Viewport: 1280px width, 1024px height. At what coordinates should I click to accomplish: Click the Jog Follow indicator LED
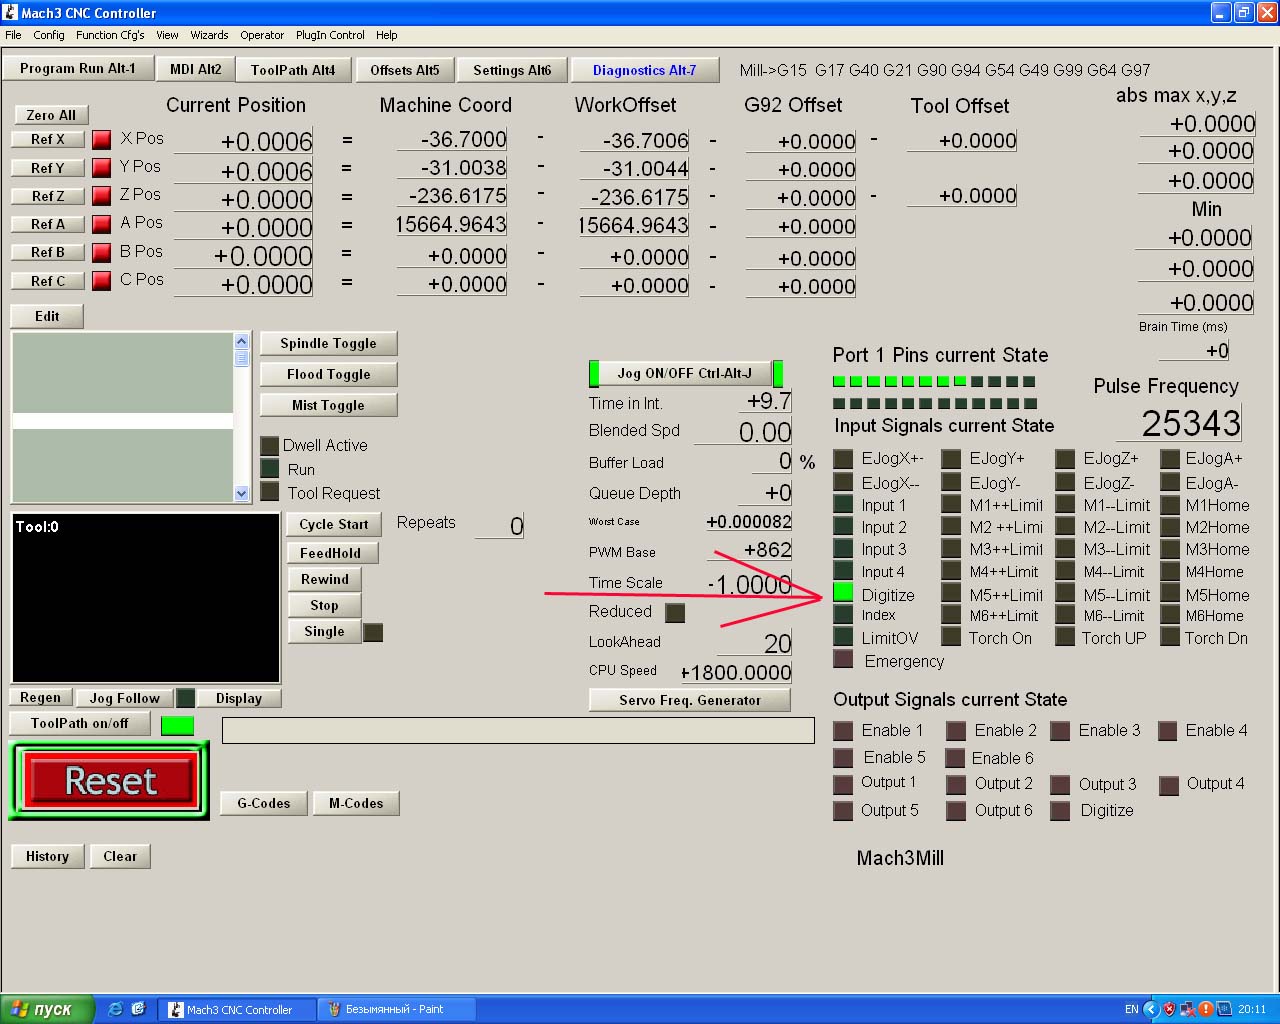(185, 697)
